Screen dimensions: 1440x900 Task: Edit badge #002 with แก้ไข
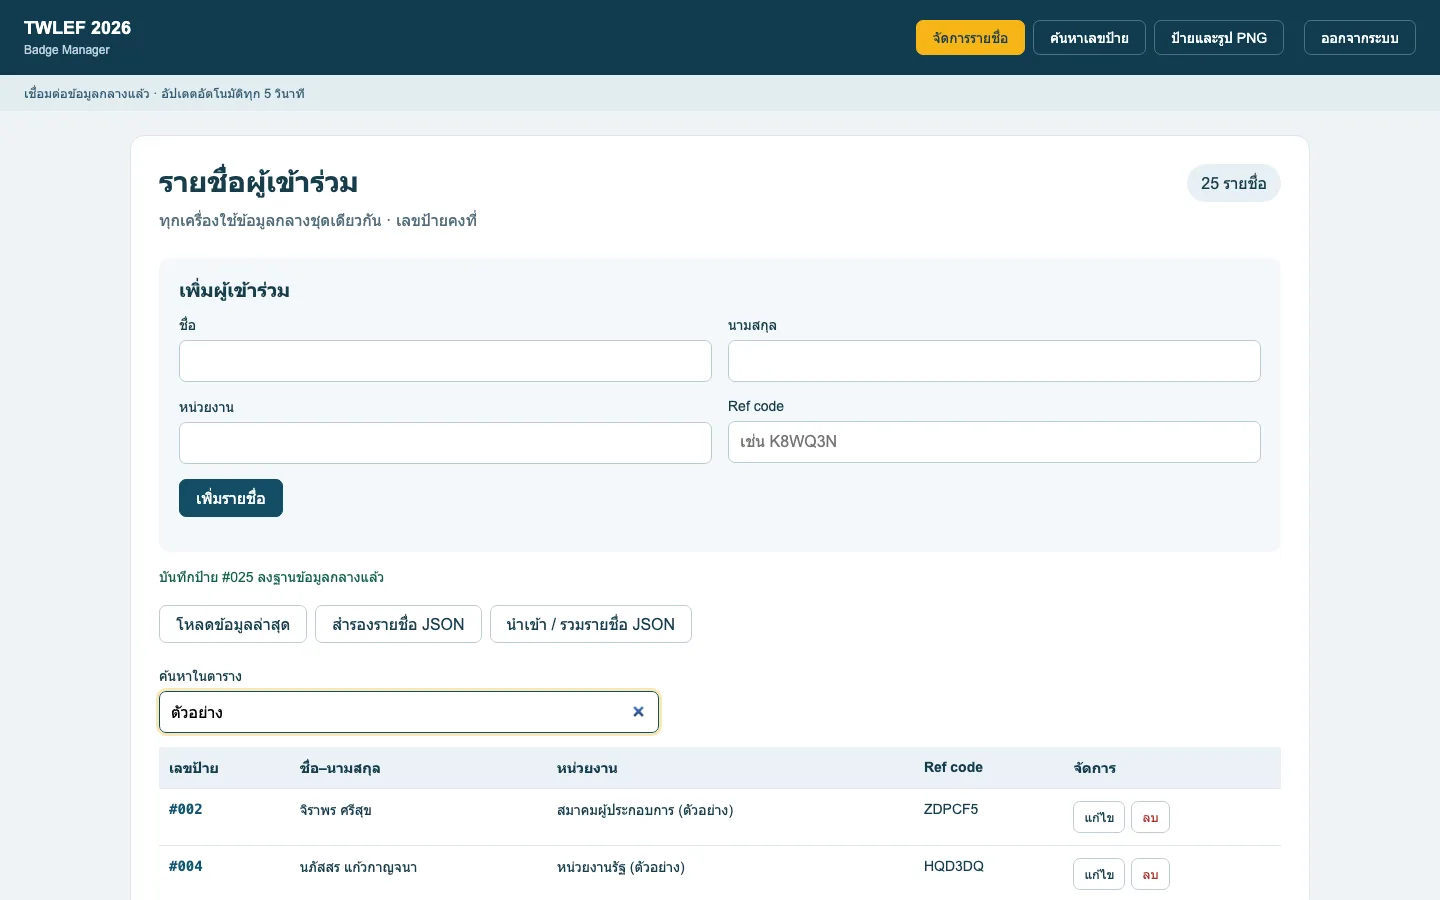1099,817
